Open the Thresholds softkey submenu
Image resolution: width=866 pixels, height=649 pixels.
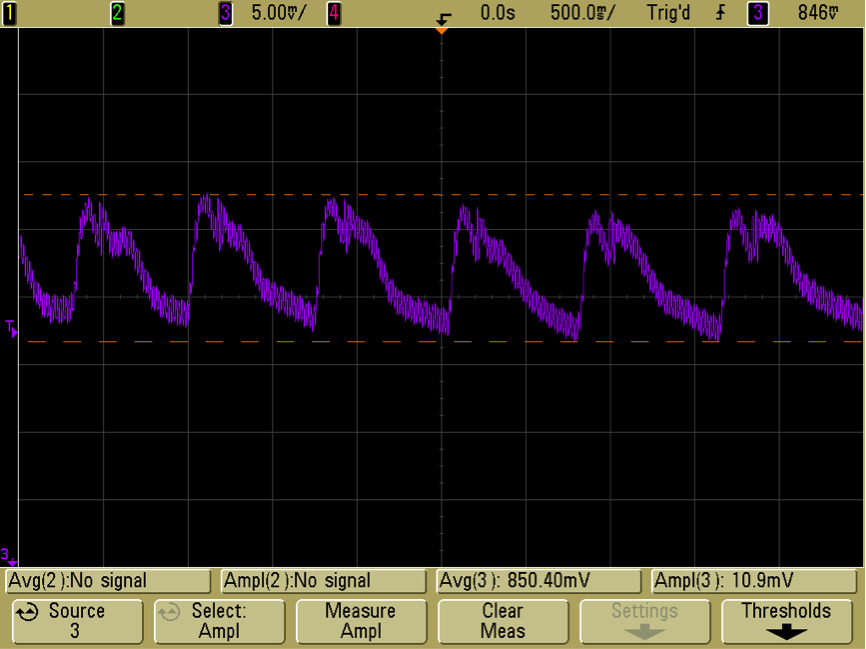[x=786, y=621]
